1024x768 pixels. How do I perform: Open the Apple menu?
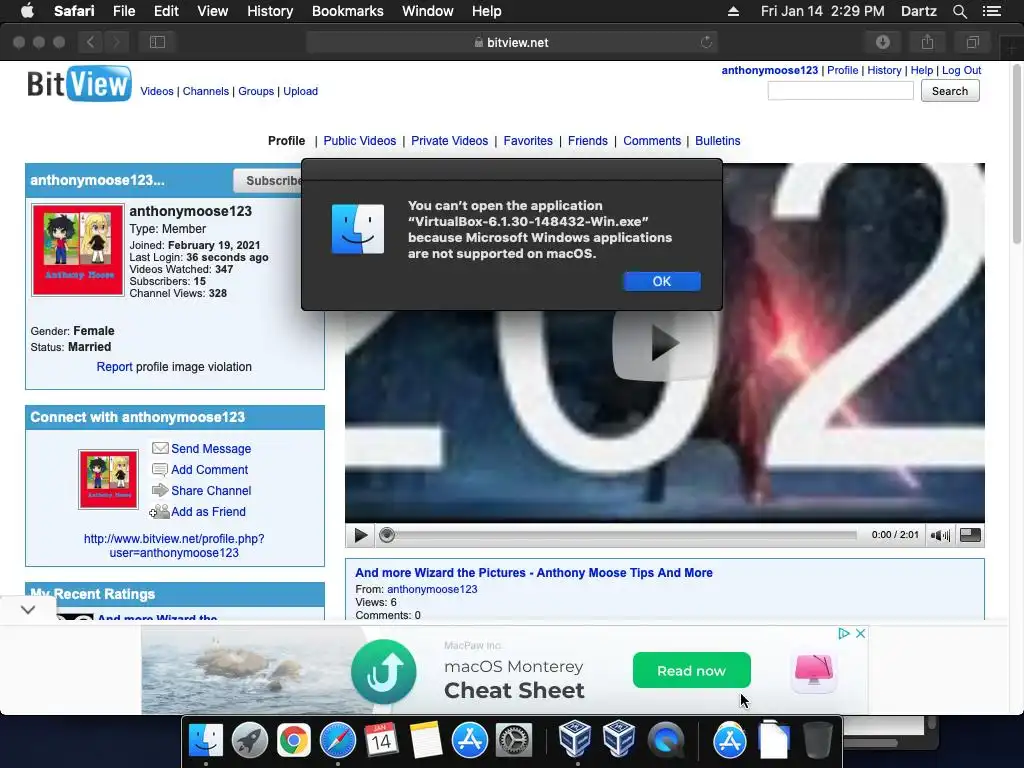point(27,11)
